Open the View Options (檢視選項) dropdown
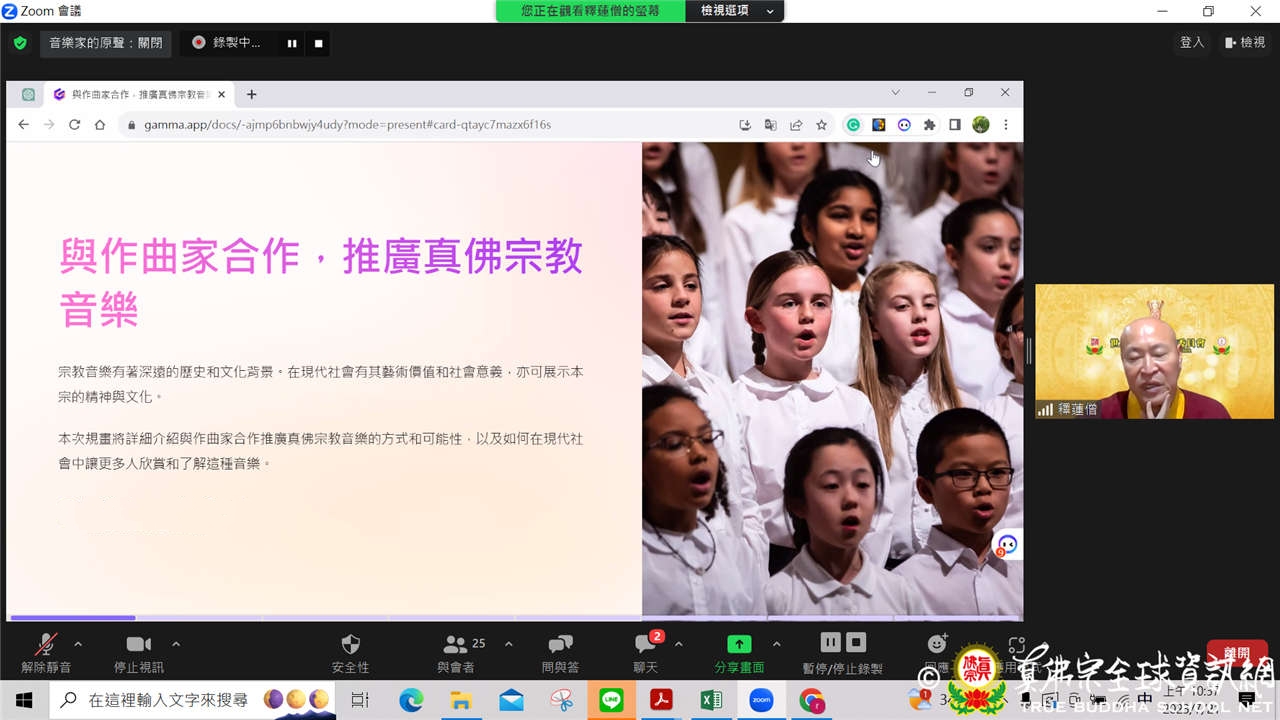This screenshot has width=1280, height=720. (x=735, y=11)
